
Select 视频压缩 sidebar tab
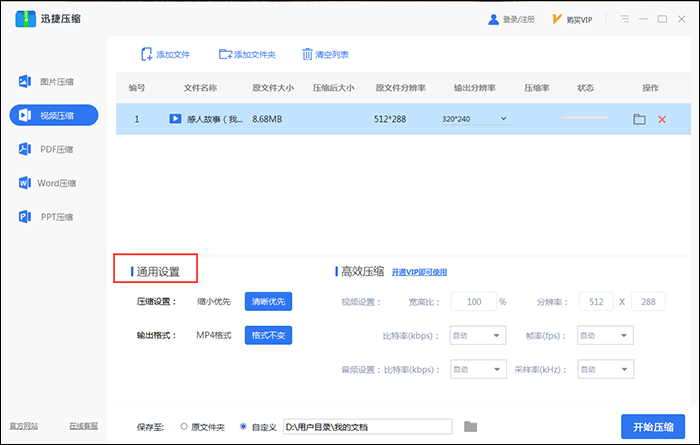point(54,115)
